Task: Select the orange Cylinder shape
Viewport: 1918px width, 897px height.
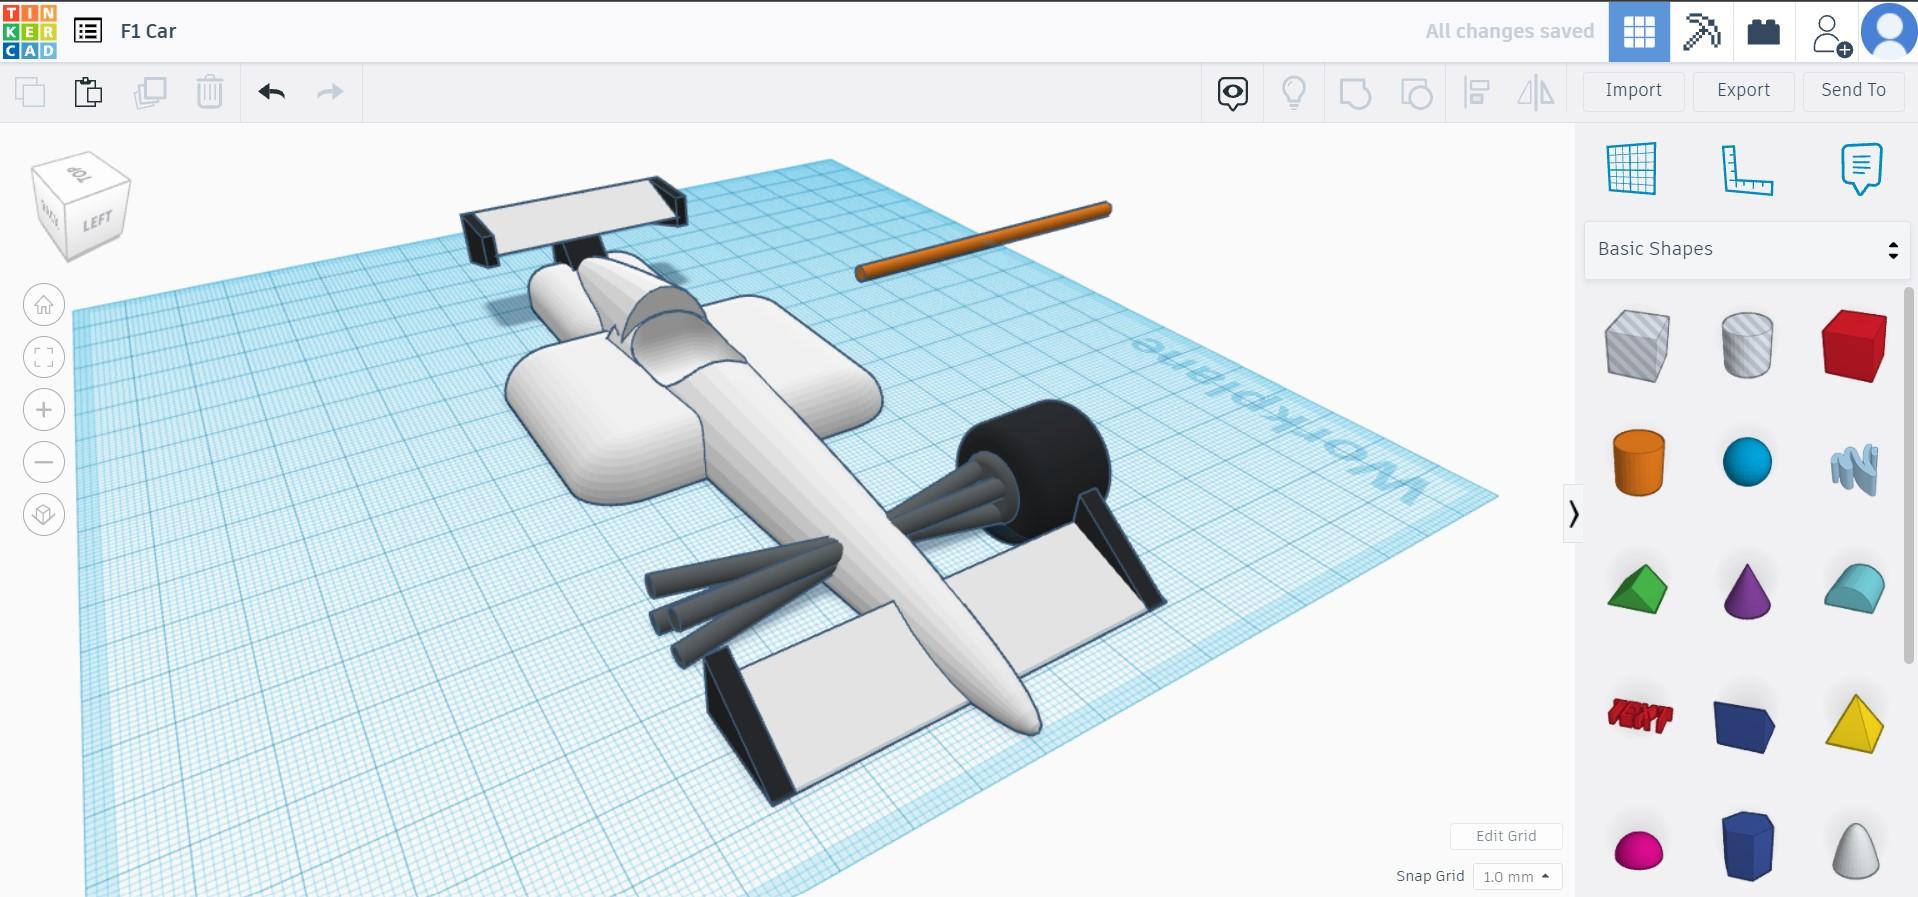Action: 1638,462
